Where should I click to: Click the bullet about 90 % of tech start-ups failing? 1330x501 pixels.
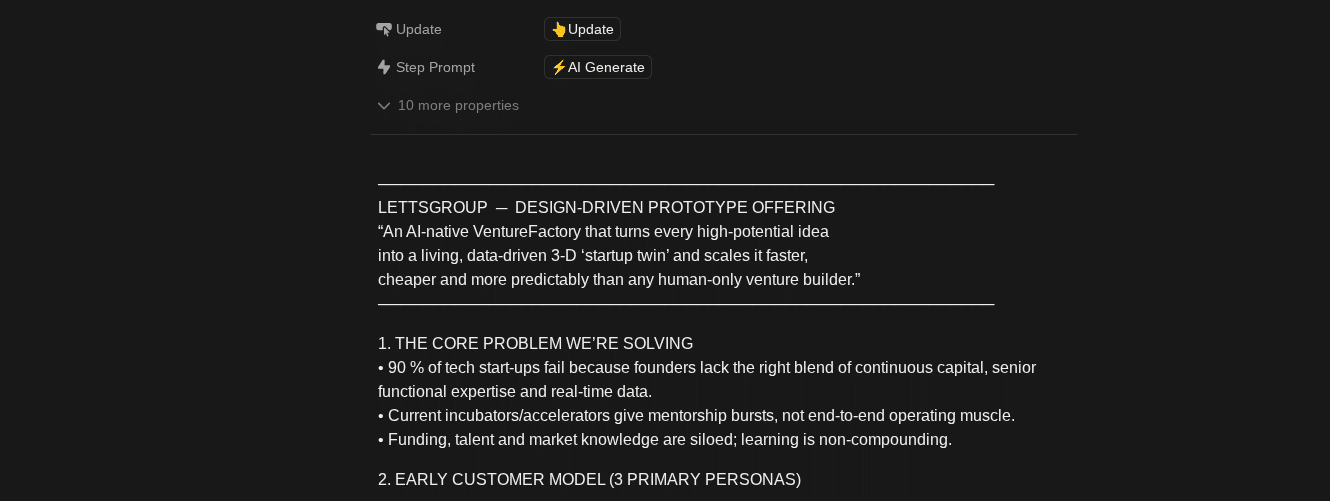[x=707, y=367]
